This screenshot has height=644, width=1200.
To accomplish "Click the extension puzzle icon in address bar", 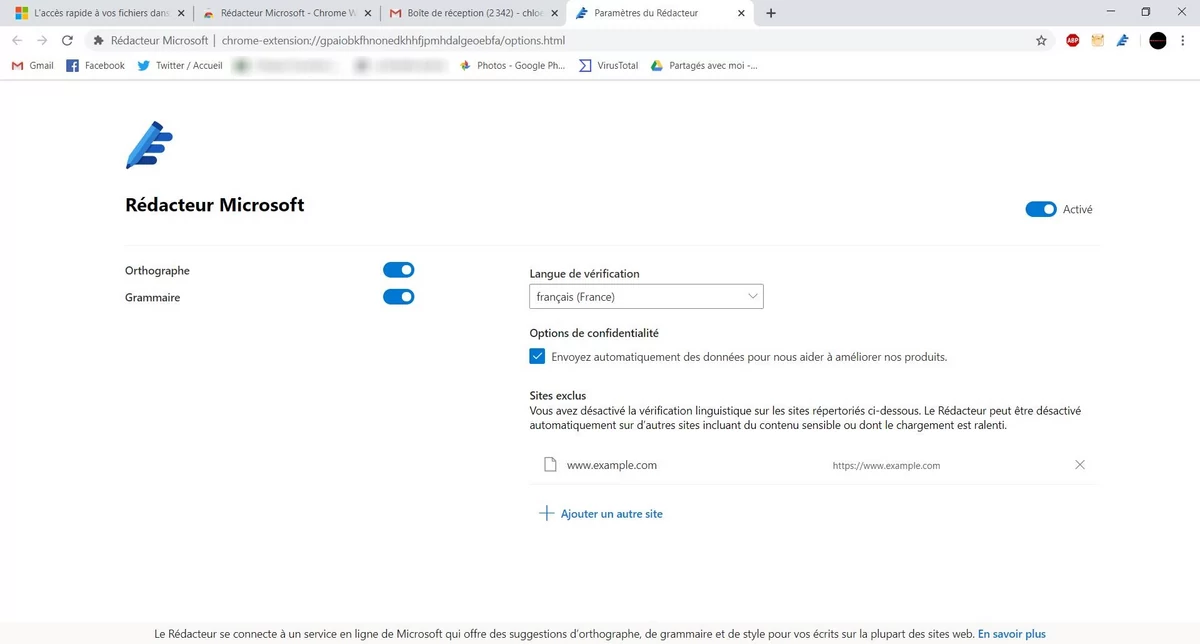I will click(x=98, y=41).
